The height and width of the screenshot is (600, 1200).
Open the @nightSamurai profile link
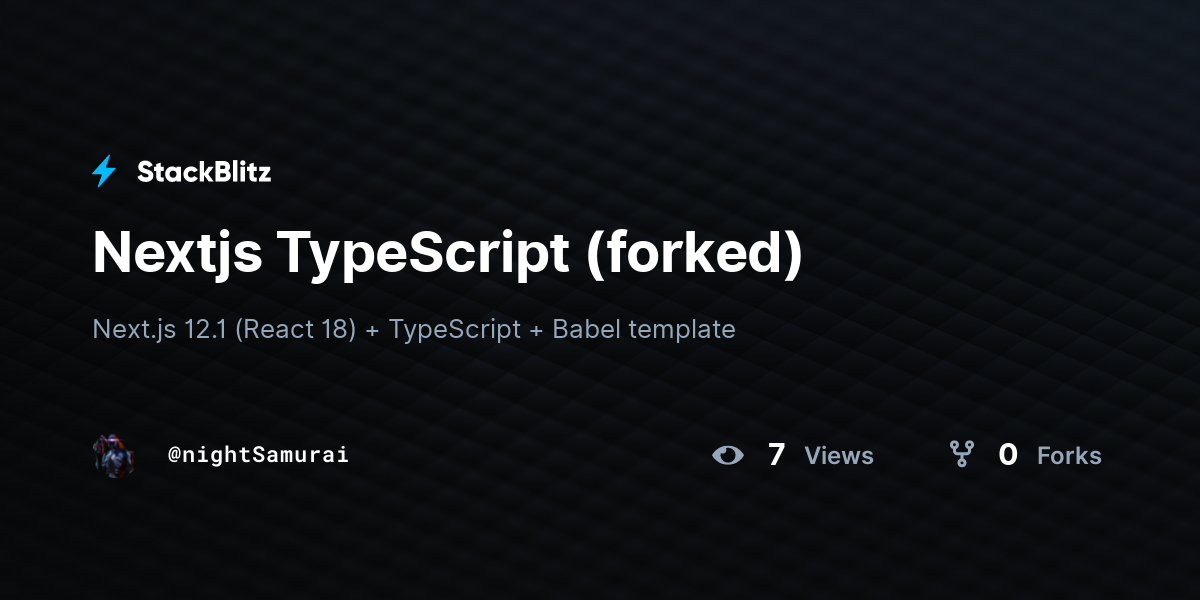click(258, 455)
